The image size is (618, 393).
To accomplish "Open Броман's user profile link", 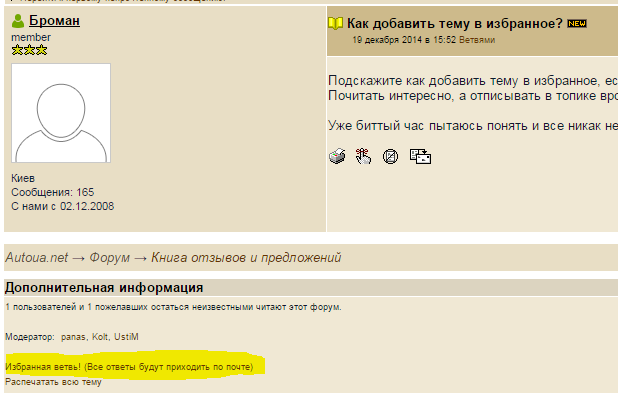I will point(54,20).
